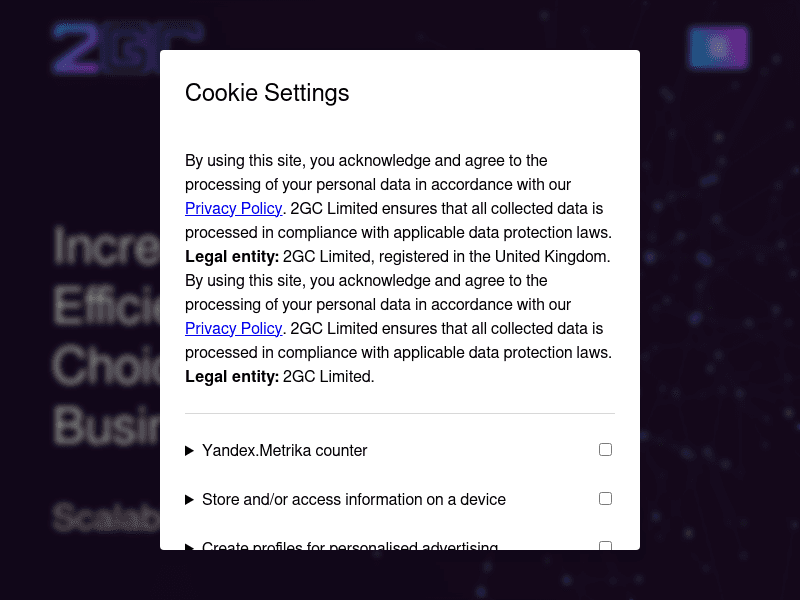Expand Create profiles for personalised advertising triangle
The height and width of the screenshot is (600, 800).
click(190, 546)
